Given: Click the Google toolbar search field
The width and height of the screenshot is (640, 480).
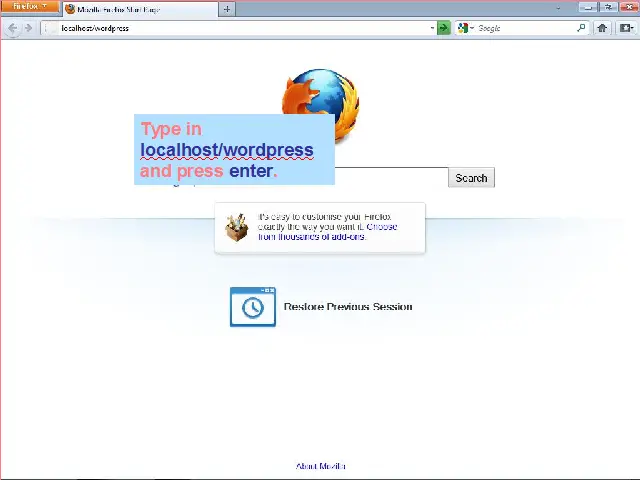Looking at the screenshot, I should tap(525, 28).
